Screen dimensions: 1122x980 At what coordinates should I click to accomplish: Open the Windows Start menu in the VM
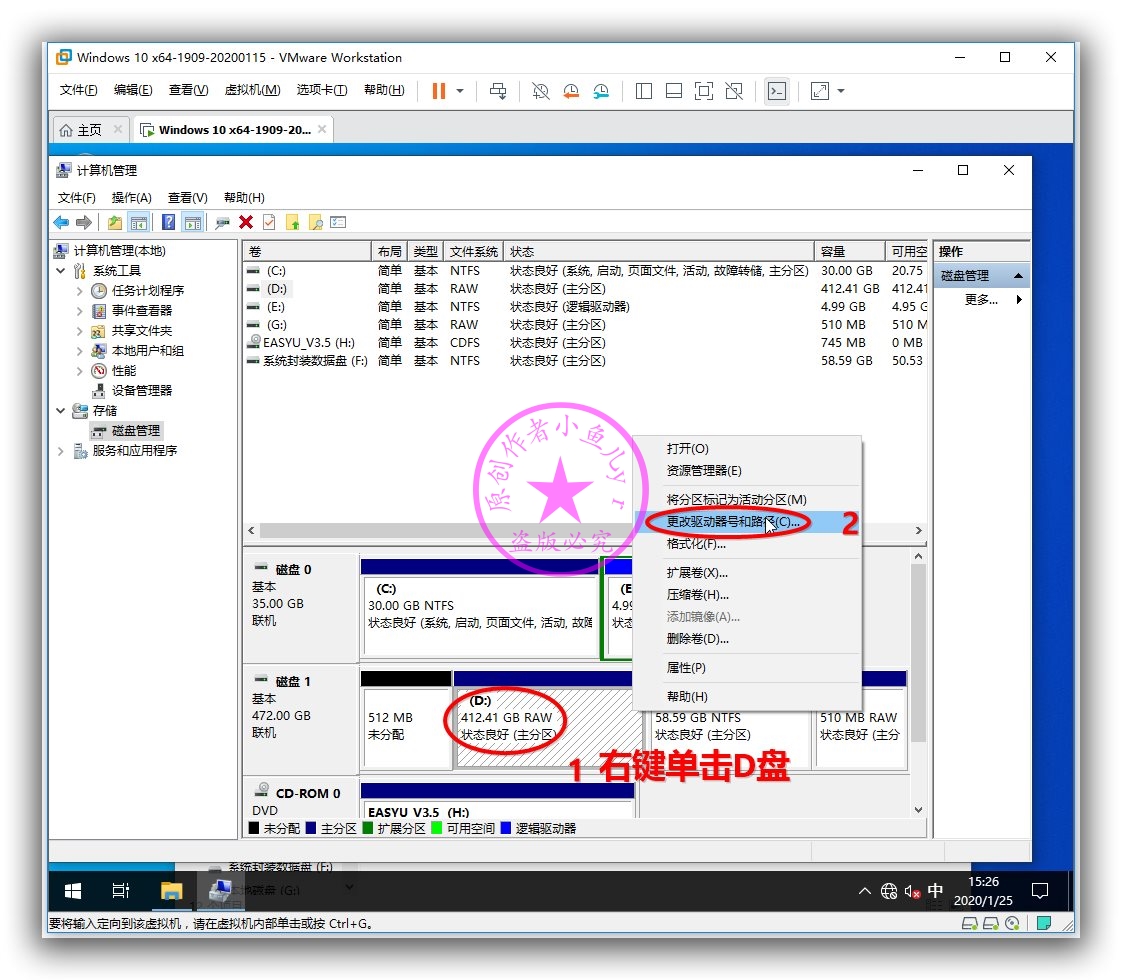pos(73,891)
